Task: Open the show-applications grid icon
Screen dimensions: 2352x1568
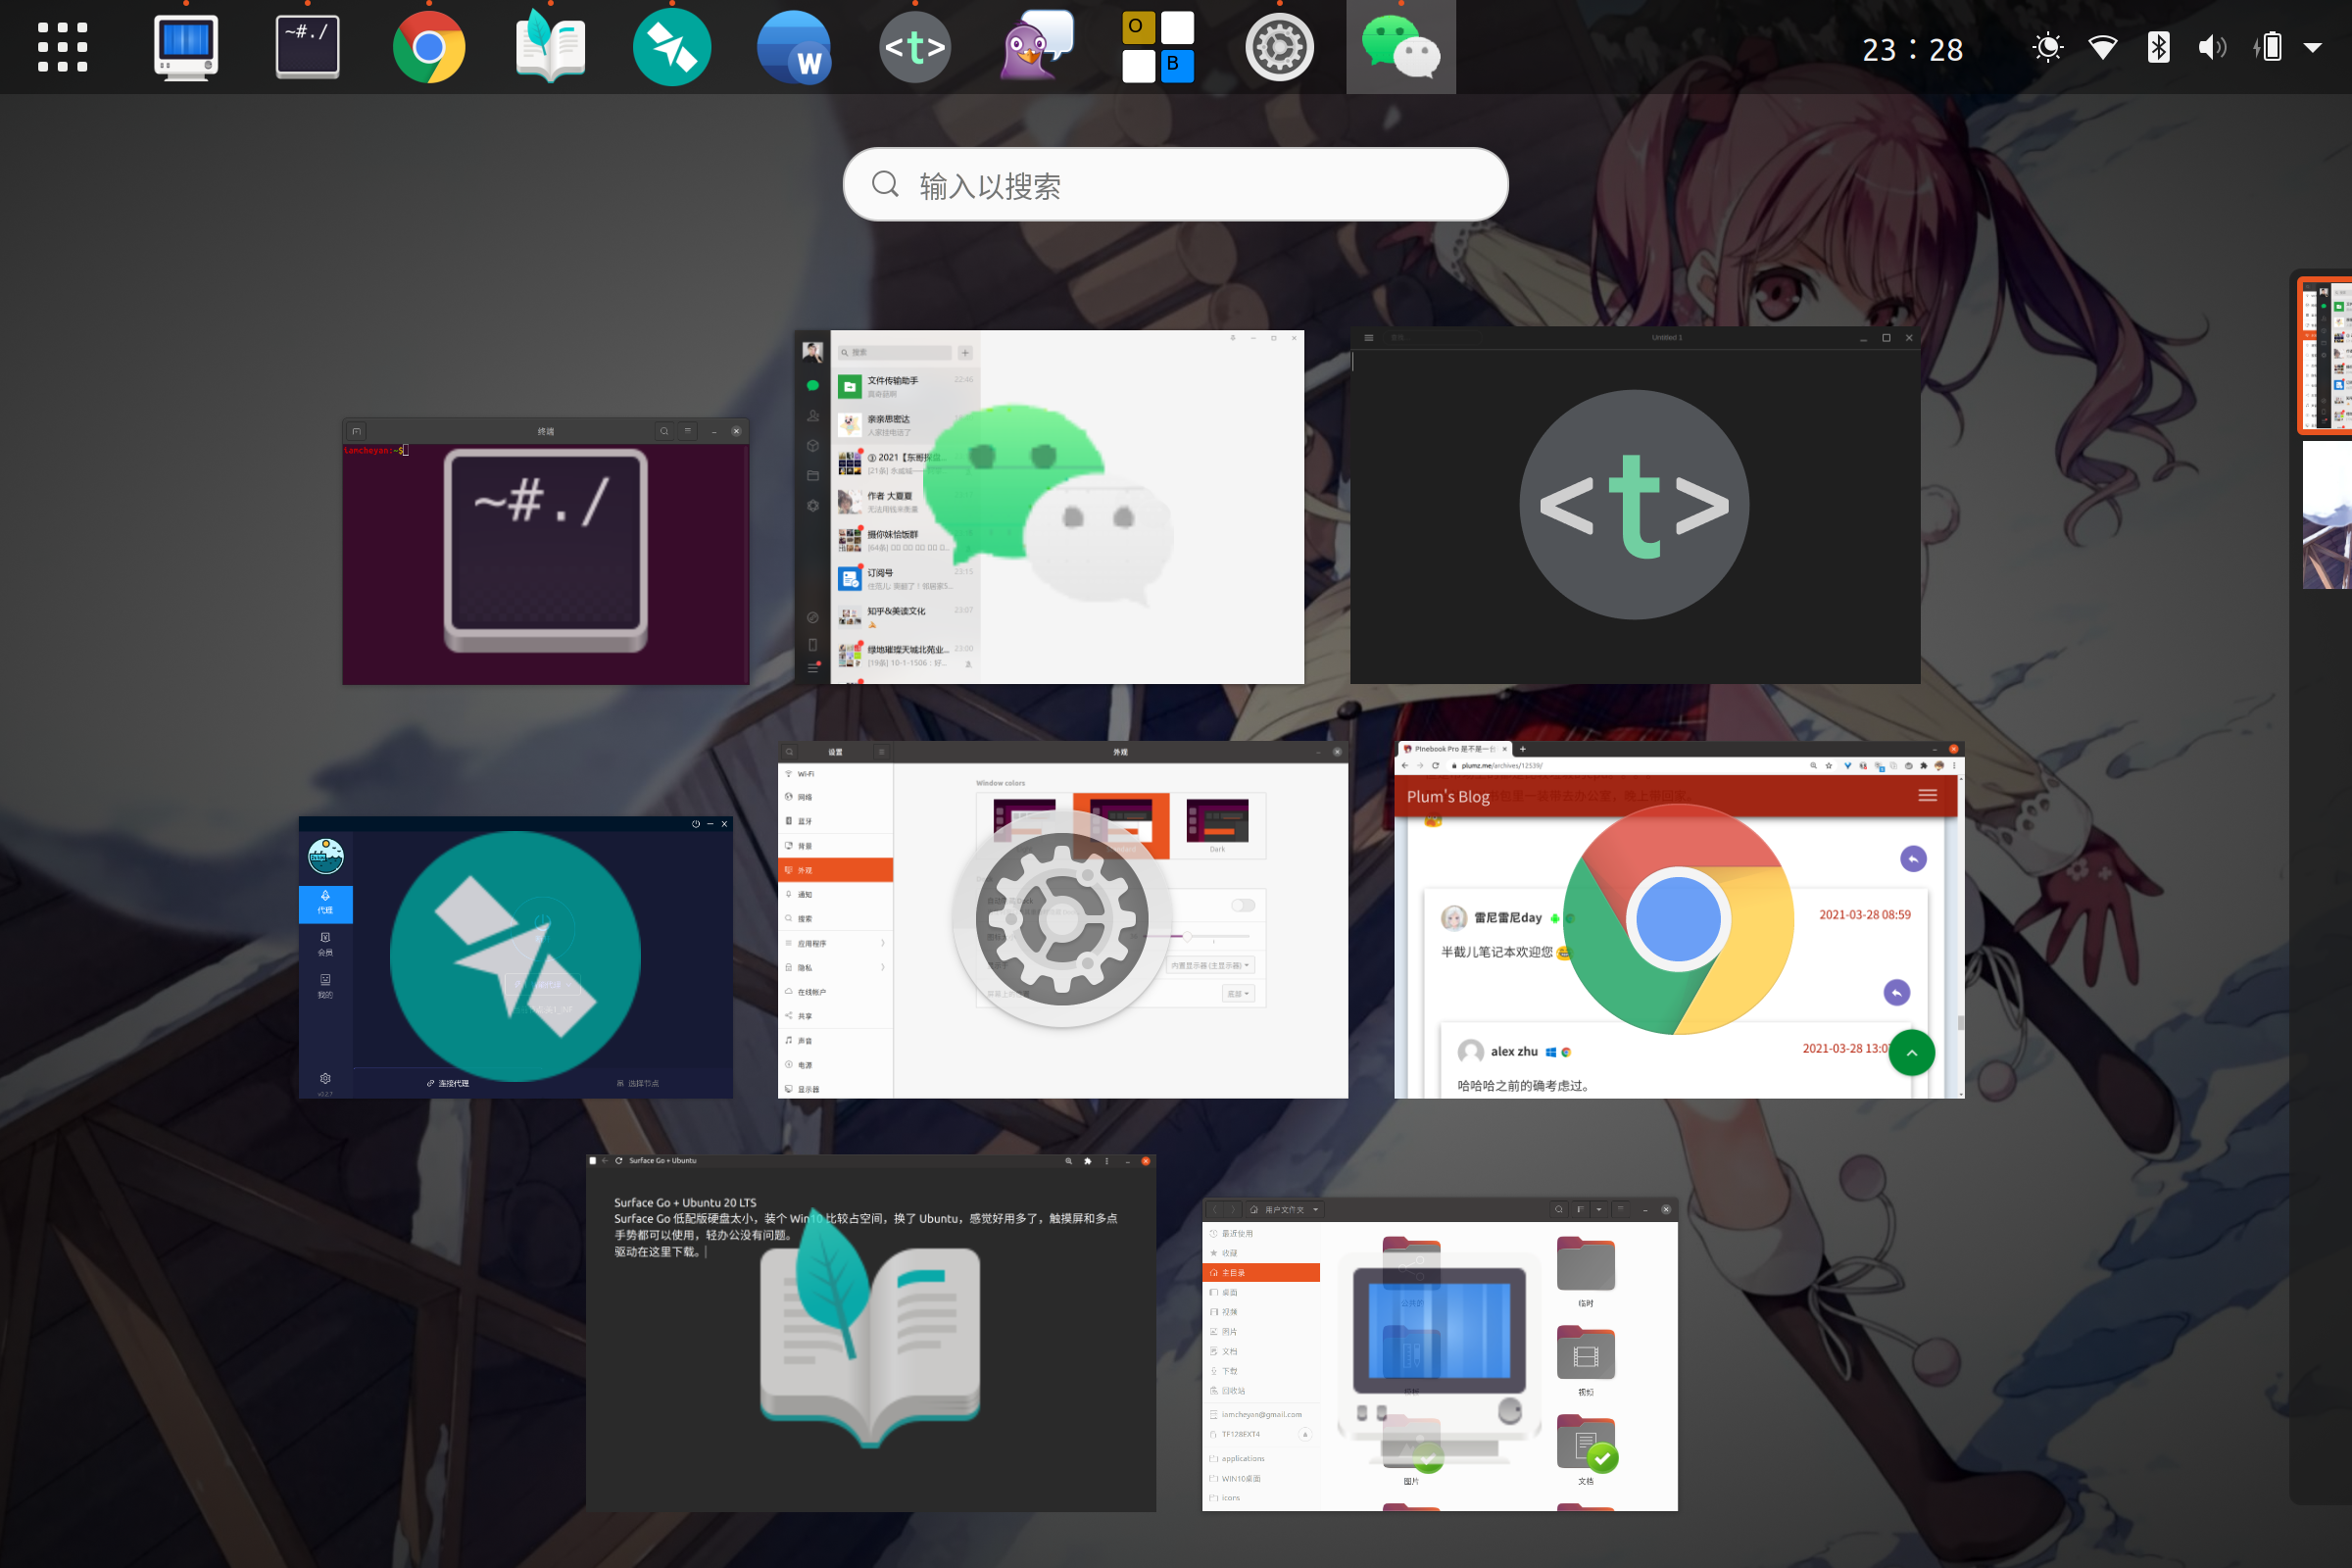Action: point(62,47)
